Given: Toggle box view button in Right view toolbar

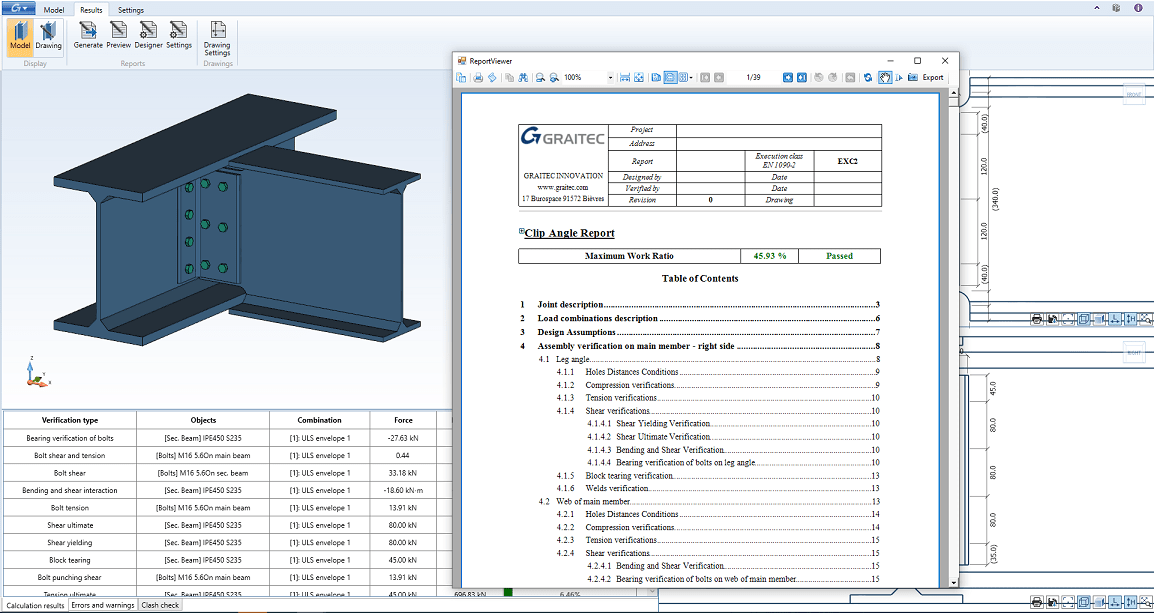Looking at the screenshot, I should pos(1083,602).
